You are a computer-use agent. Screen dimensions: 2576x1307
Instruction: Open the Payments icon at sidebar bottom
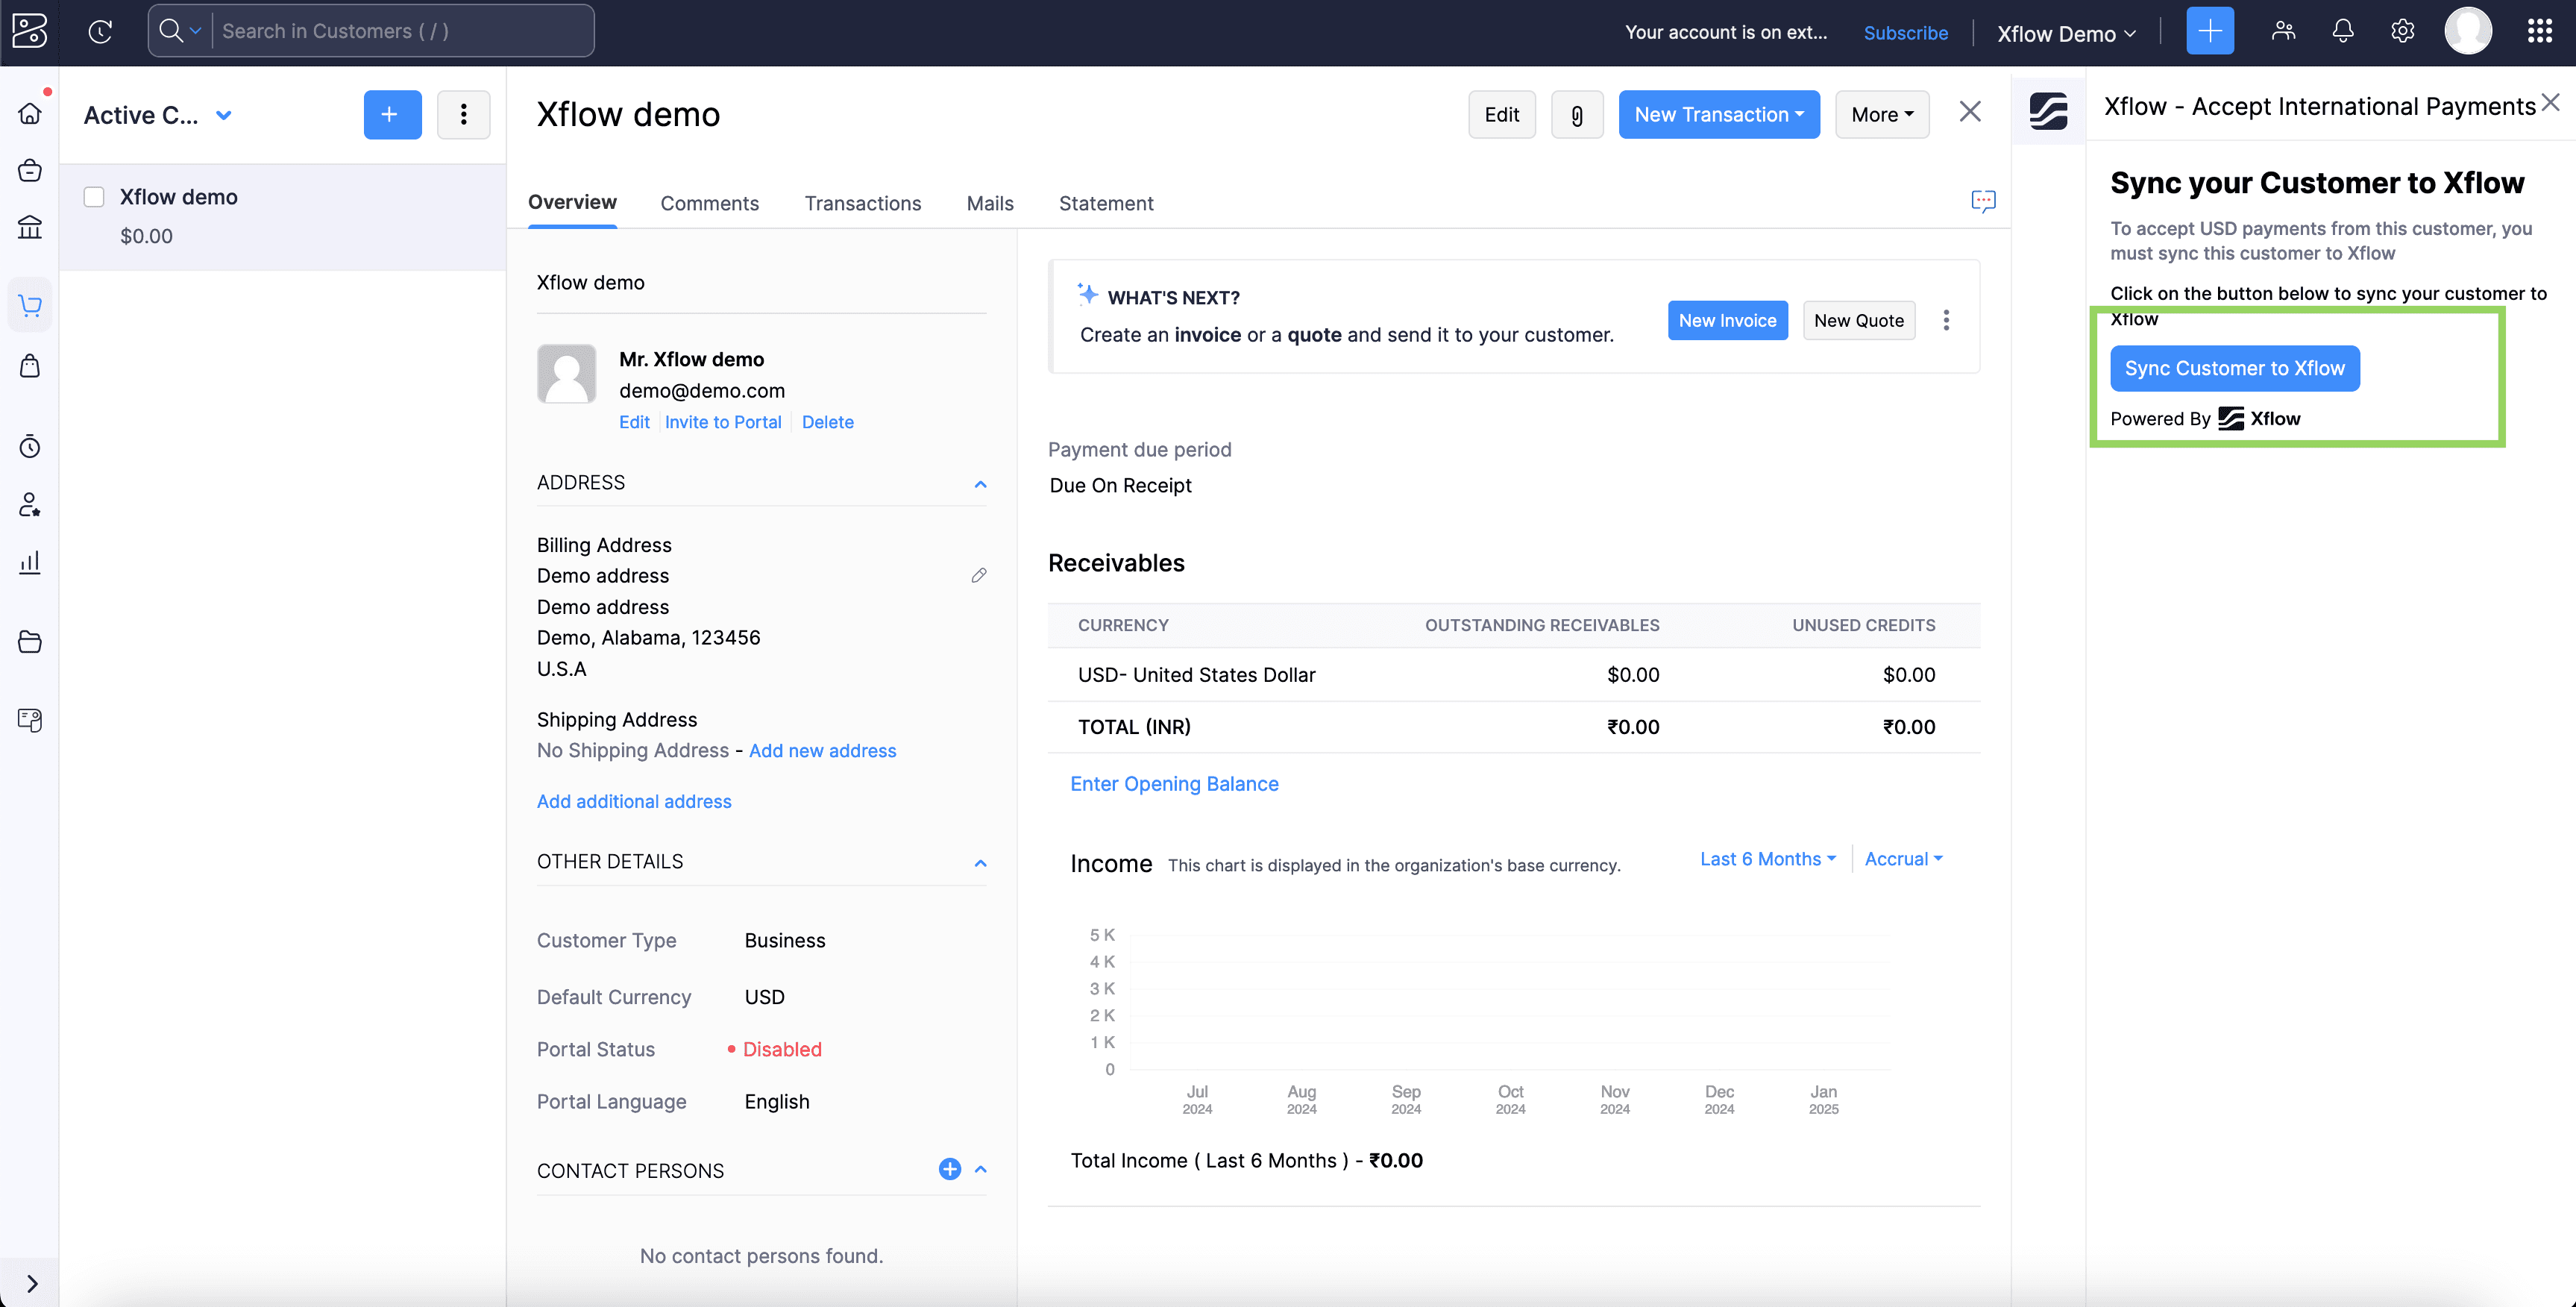(x=30, y=719)
